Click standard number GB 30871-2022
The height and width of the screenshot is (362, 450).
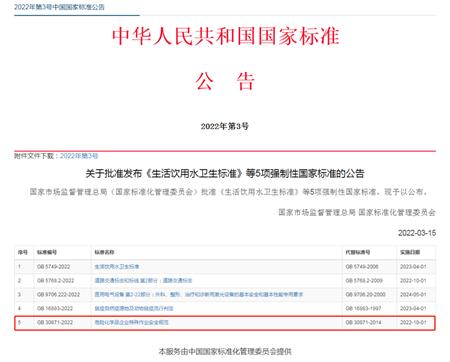(x=55, y=323)
